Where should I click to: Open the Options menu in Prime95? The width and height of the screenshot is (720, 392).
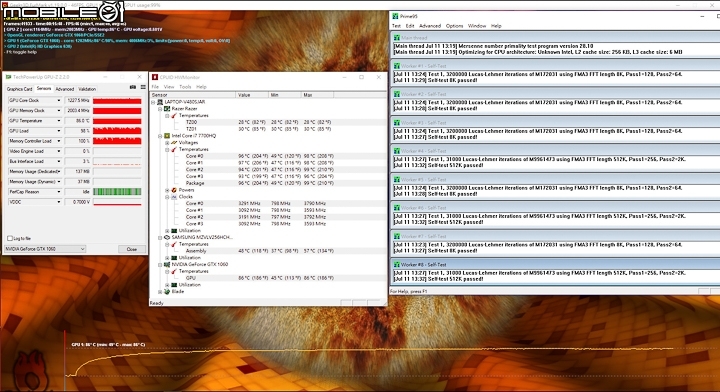(454, 26)
